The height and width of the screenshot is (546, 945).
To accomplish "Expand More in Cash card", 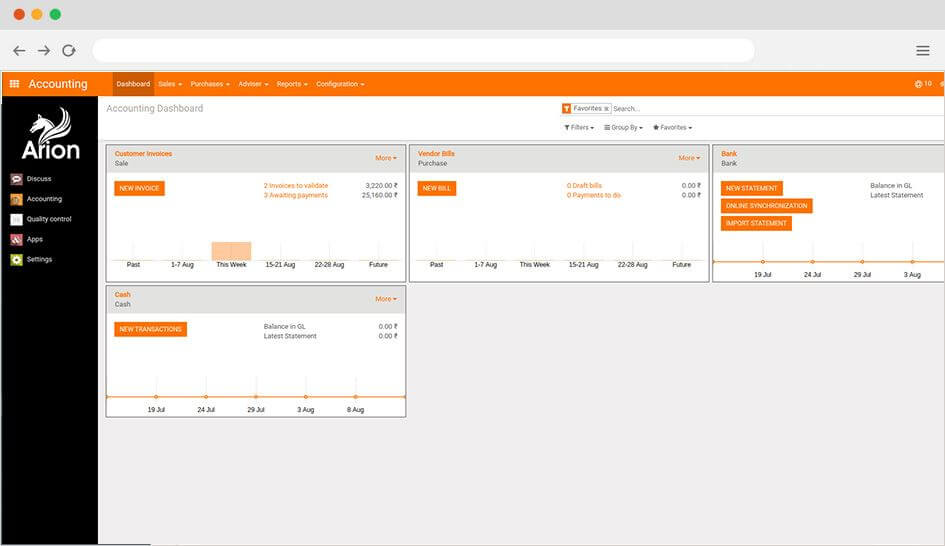I will [386, 299].
